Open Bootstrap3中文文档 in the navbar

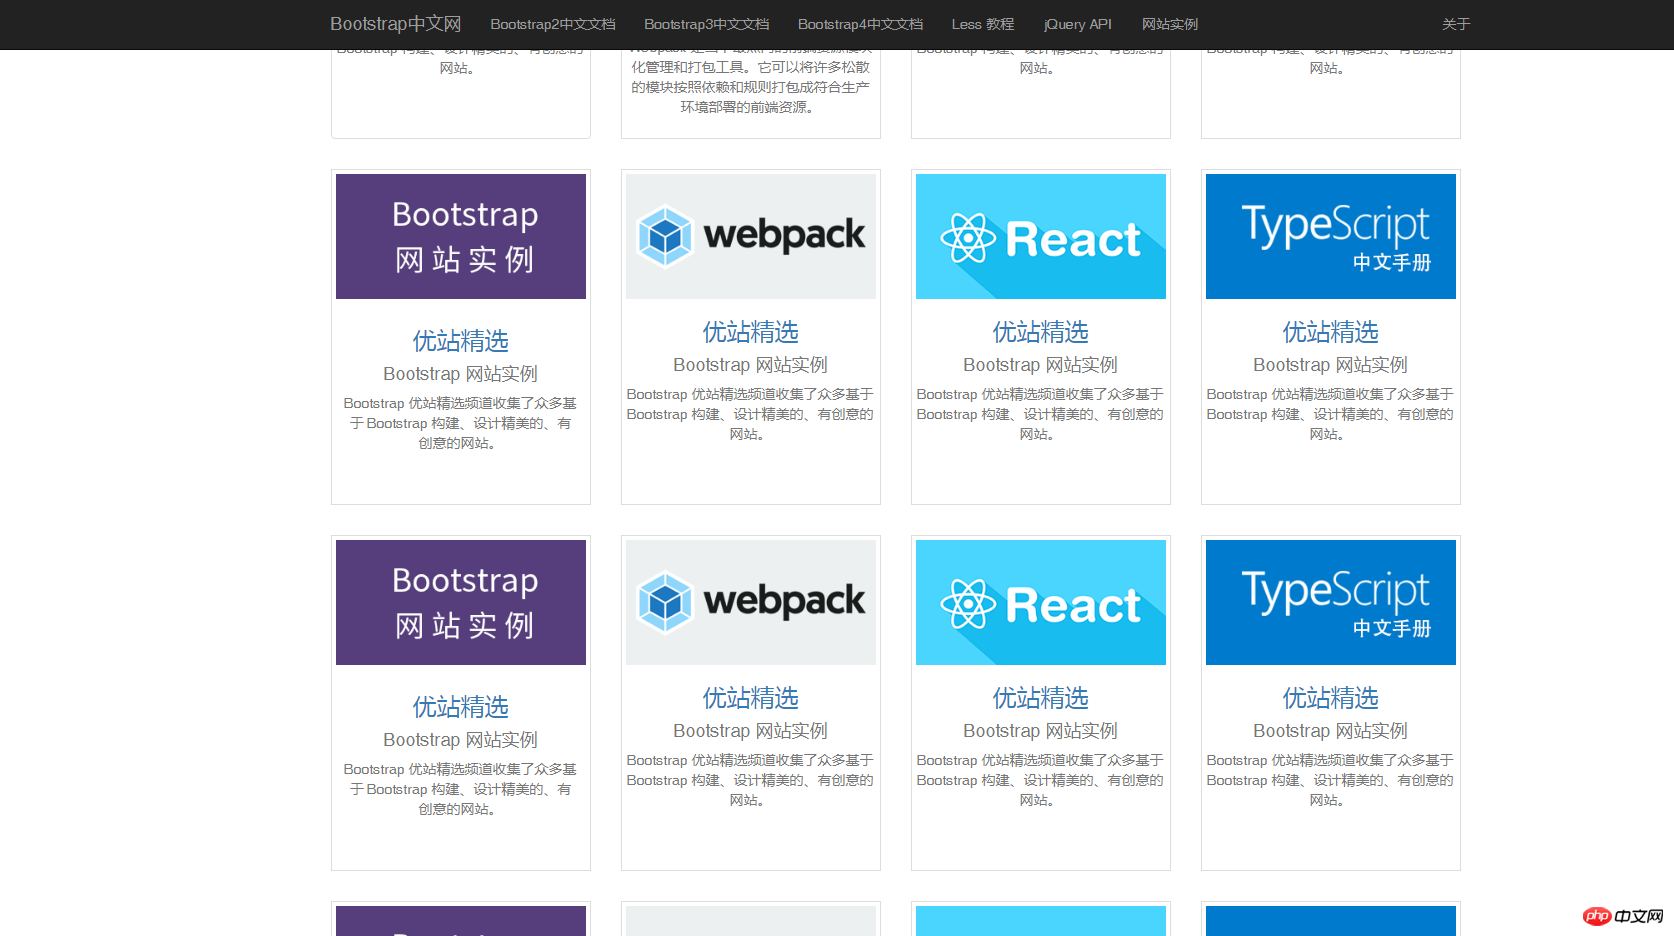pos(707,24)
